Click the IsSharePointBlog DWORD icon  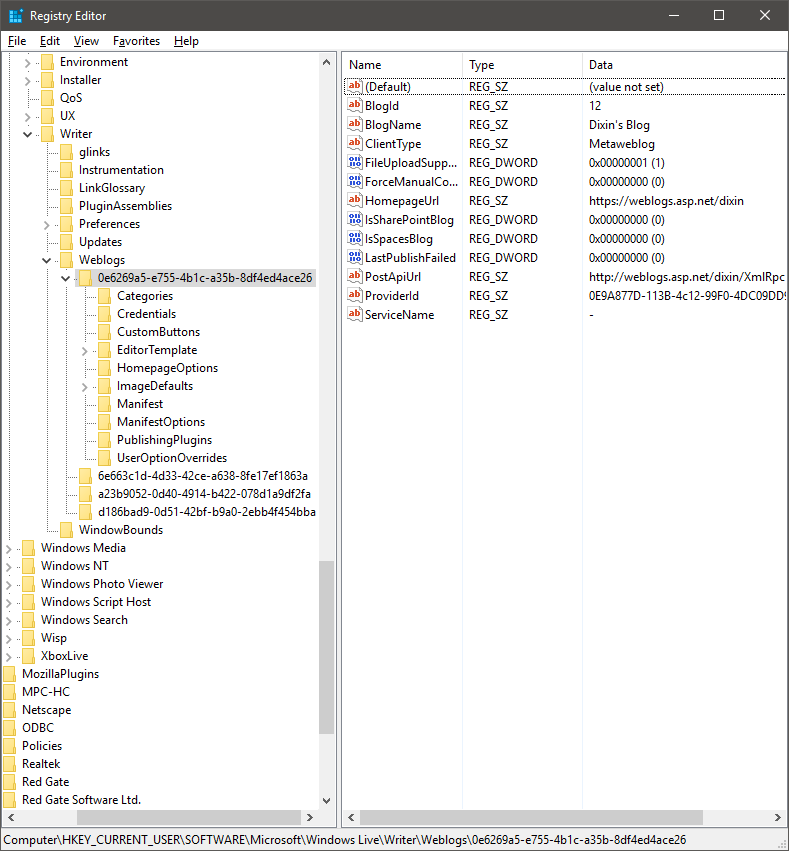click(x=354, y=219)
